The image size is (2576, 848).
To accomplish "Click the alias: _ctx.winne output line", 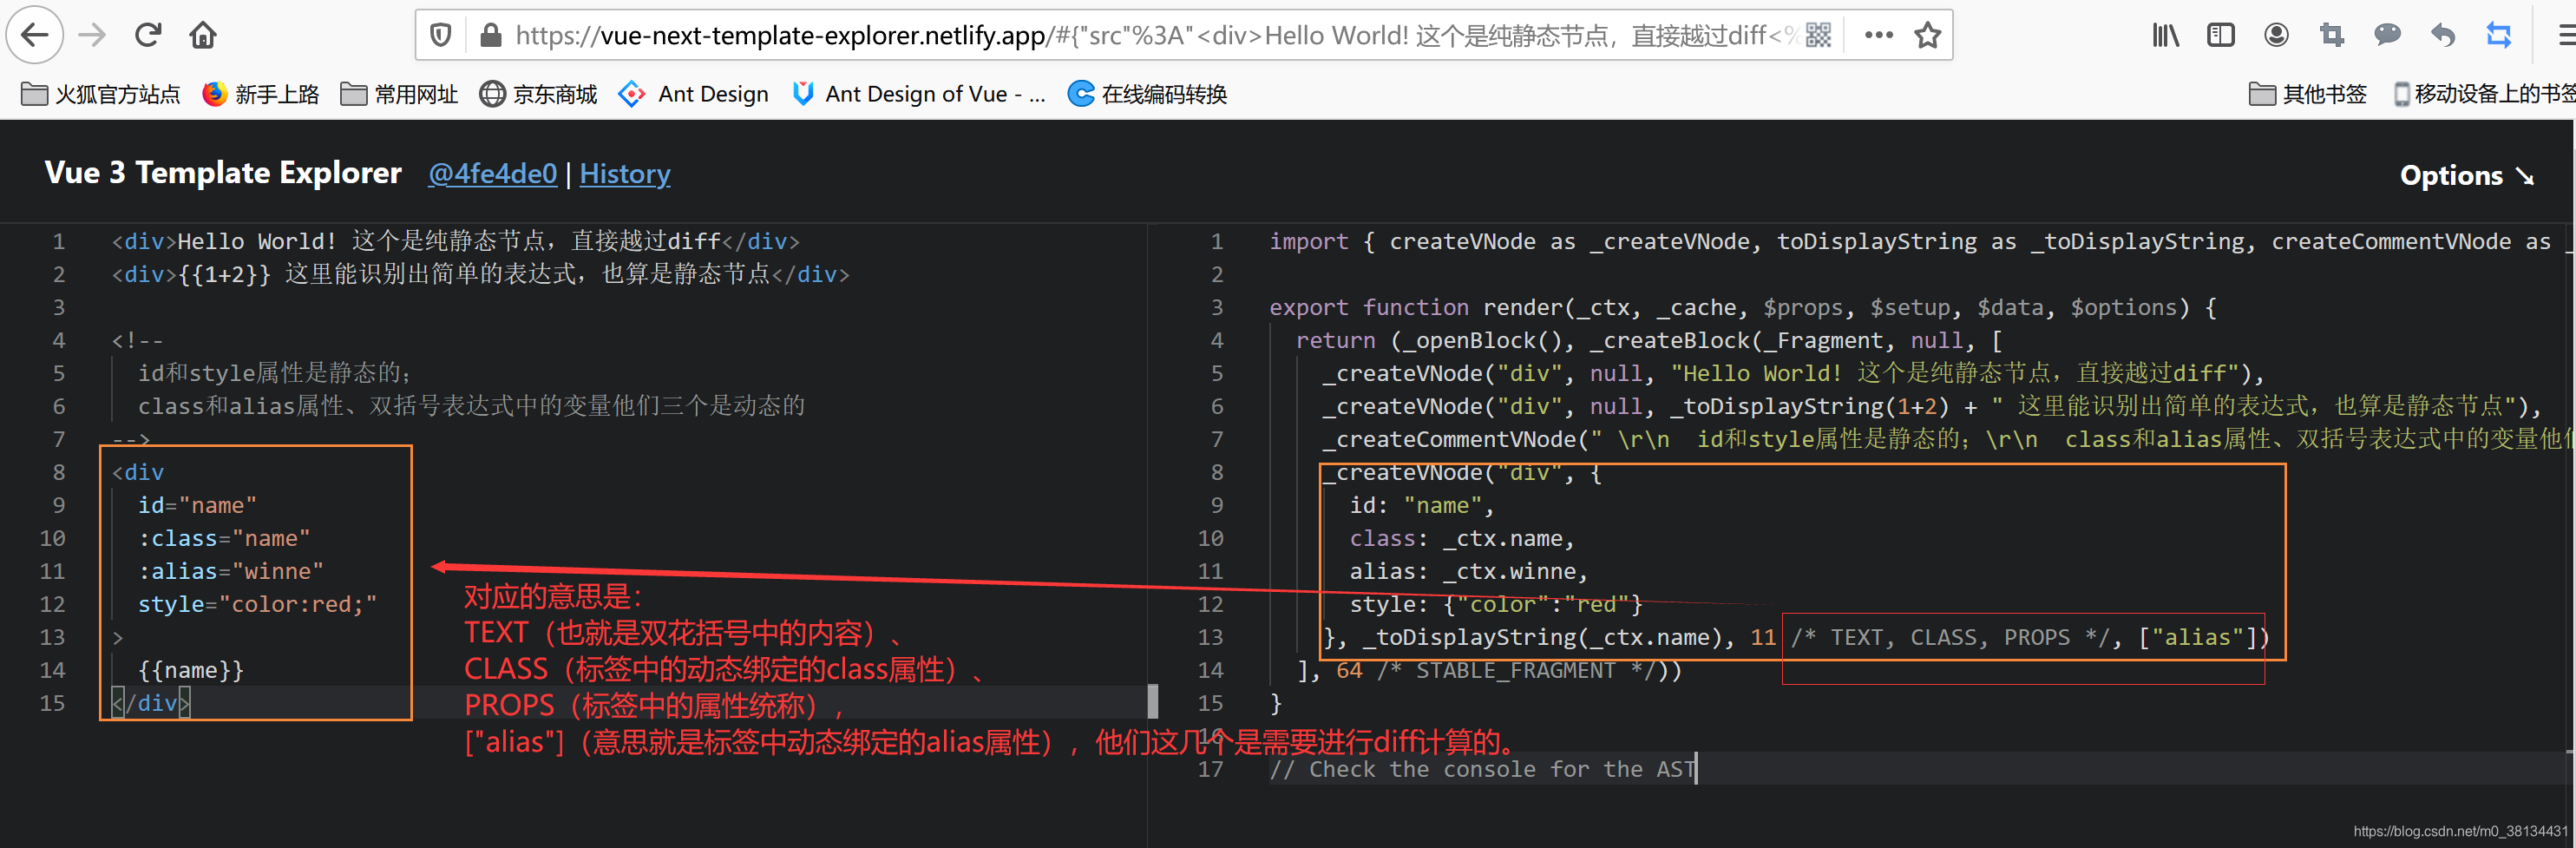I will (x=1468, y=571).
